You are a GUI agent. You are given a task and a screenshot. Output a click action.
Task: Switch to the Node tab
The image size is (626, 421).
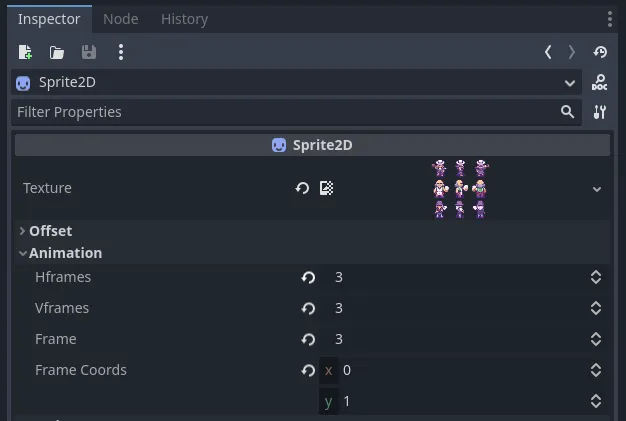121,19
